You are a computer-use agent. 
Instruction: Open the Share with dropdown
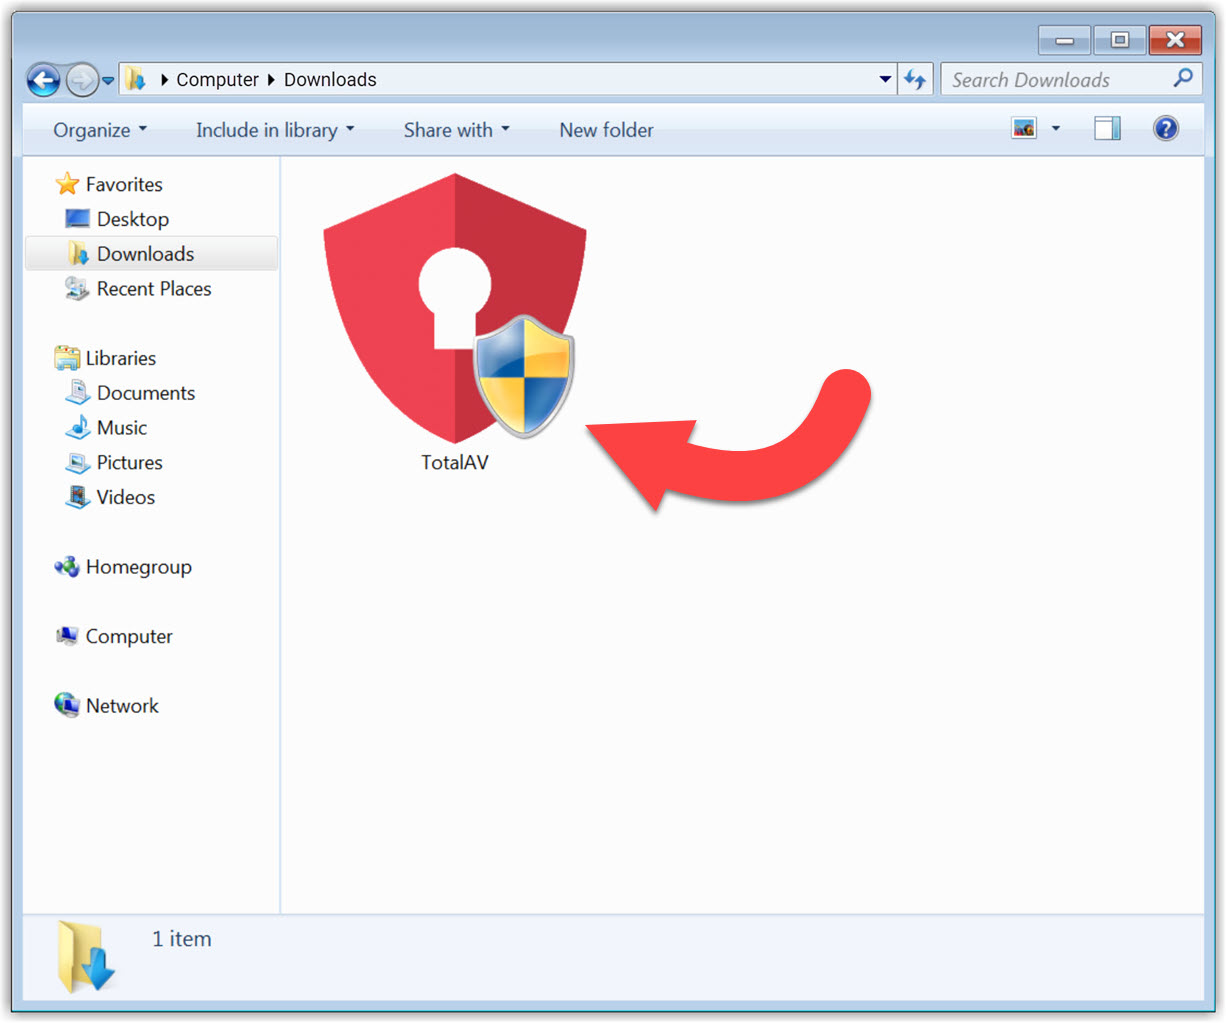coord(456,130)
